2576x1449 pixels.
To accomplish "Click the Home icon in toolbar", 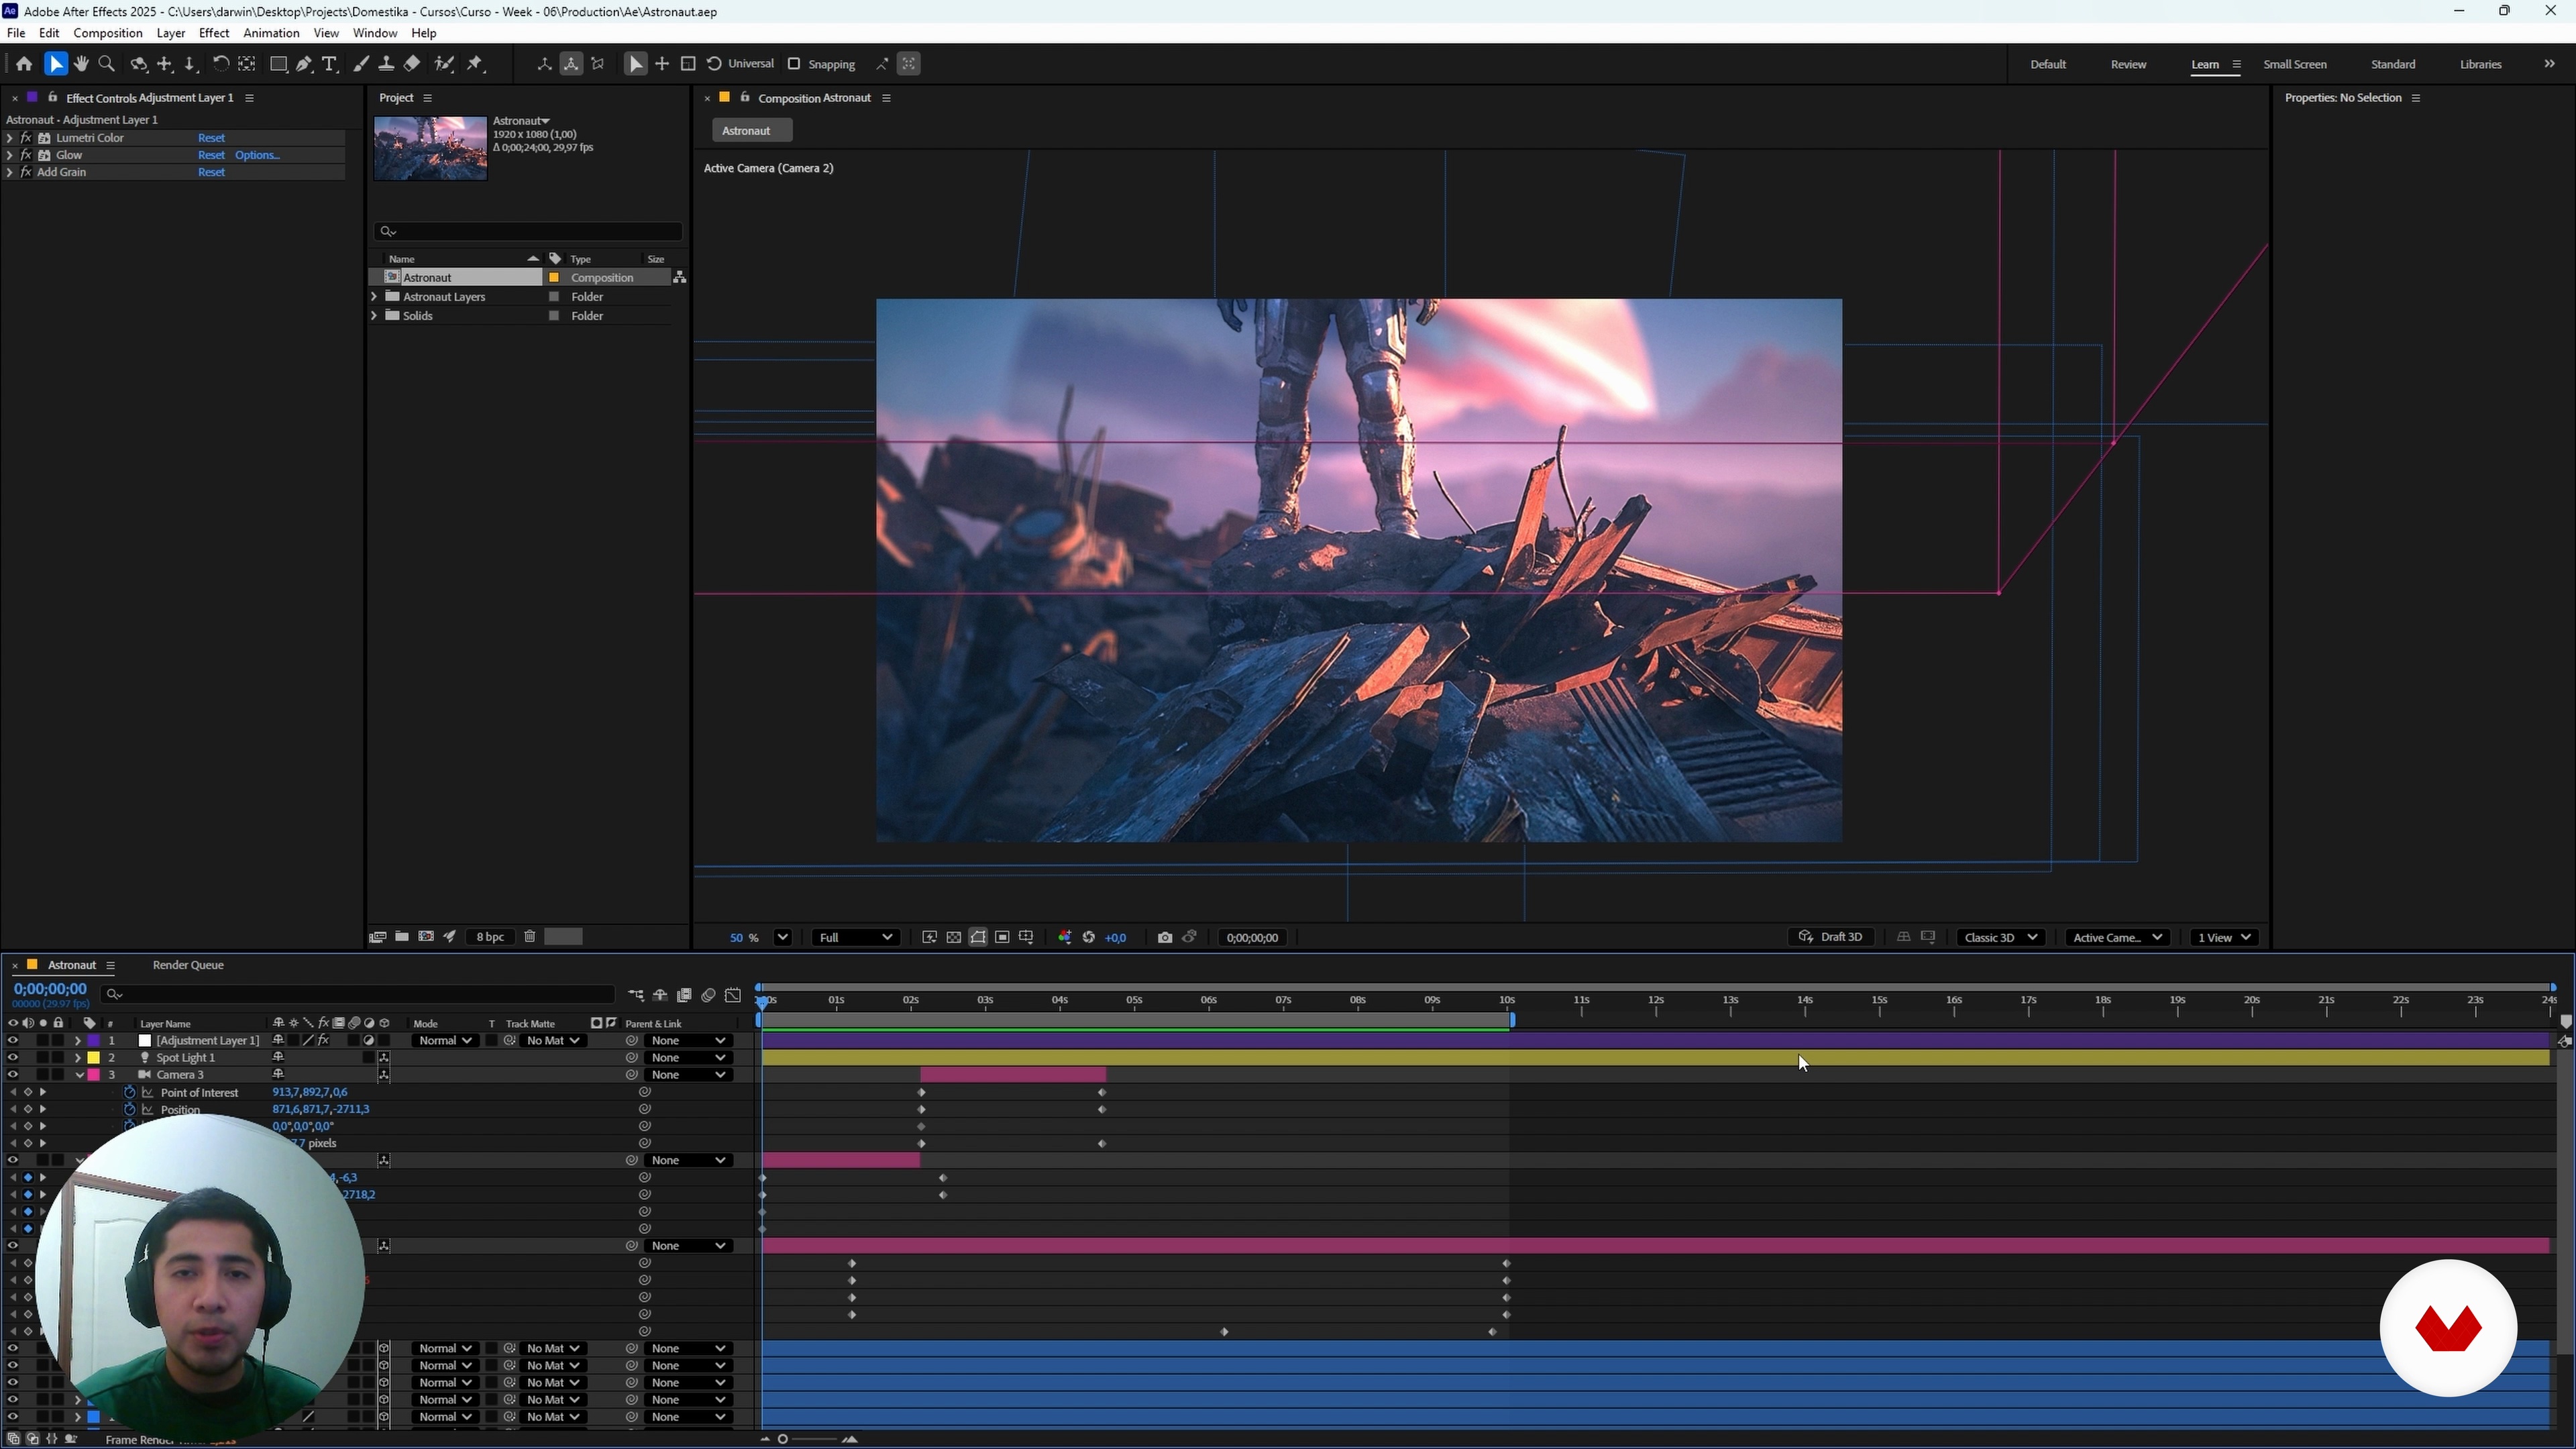I will coord(24,64).
